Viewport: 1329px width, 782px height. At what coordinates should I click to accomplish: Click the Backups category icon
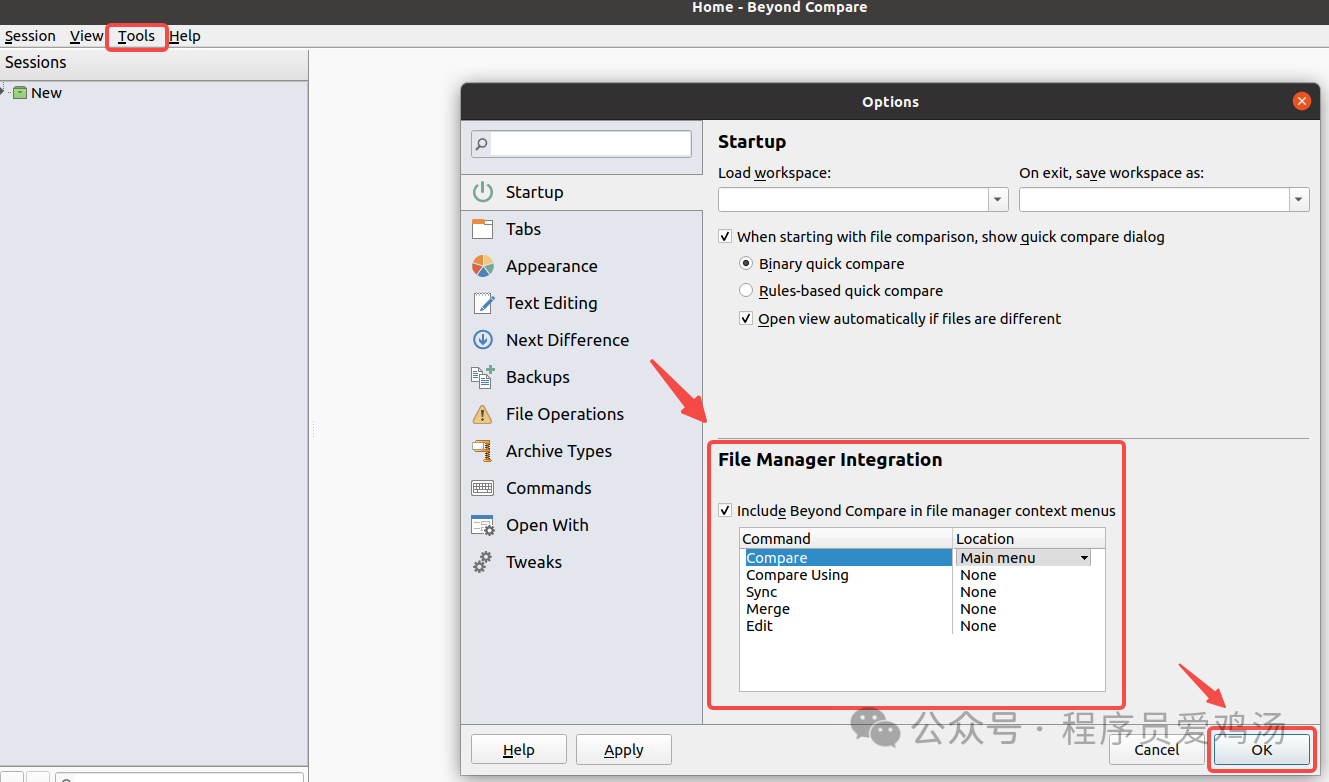(x=483, y=377)
